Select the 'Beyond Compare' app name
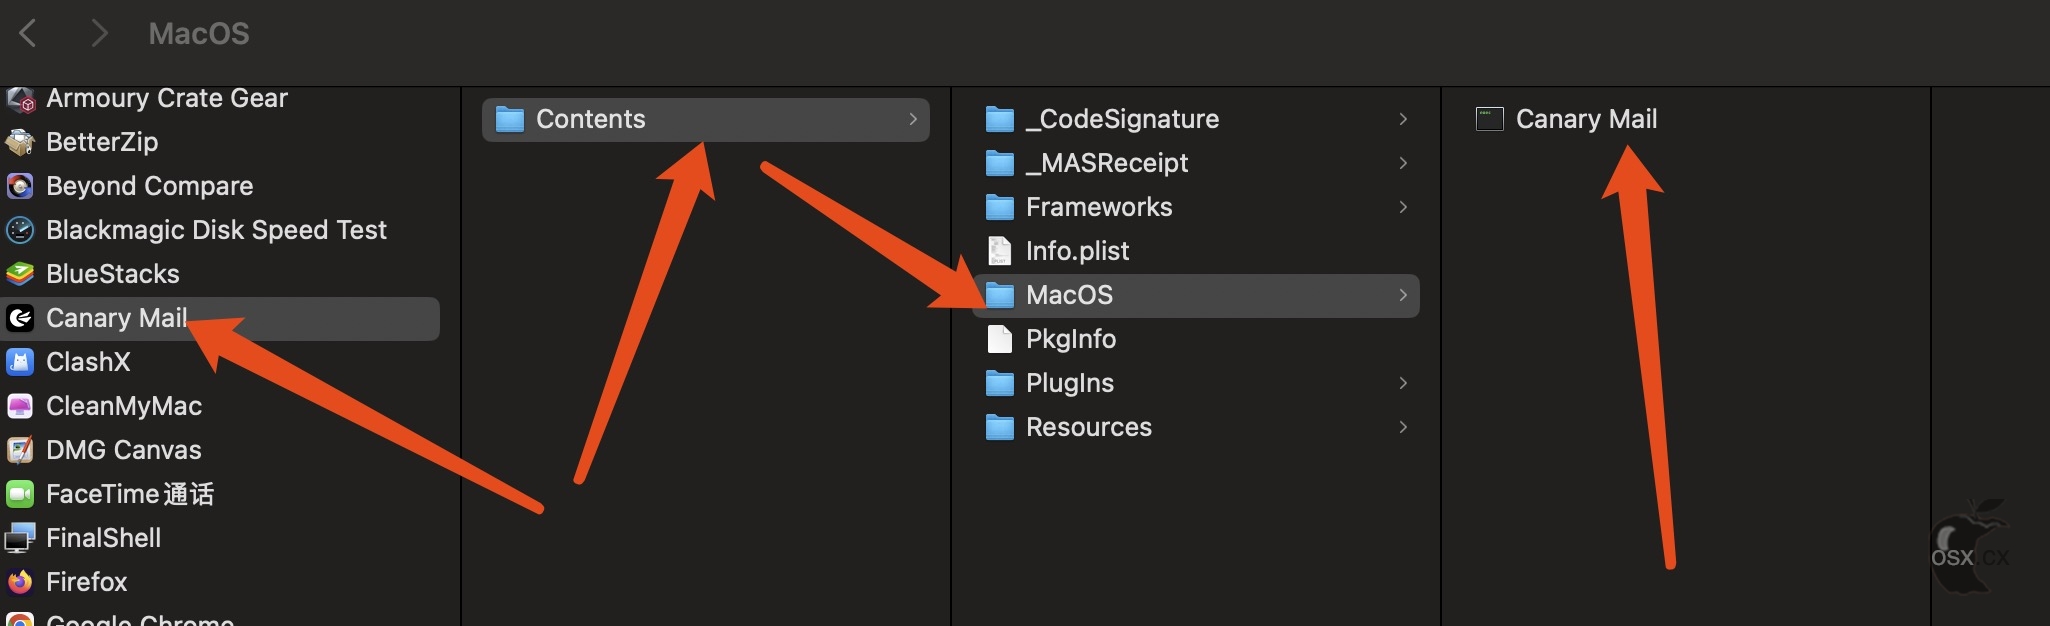The image size is (2050, 626). [150, 186]
